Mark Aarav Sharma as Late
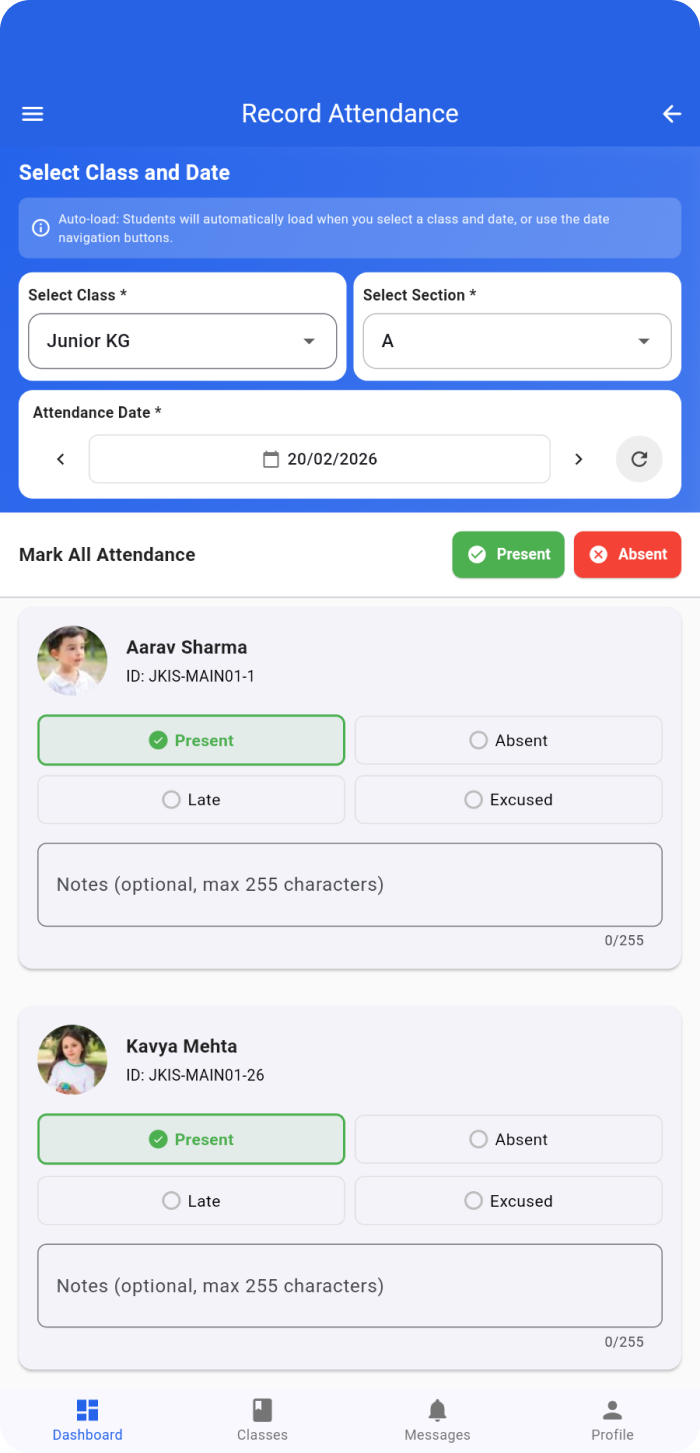 pyautogui.click(x=191, y=800)
